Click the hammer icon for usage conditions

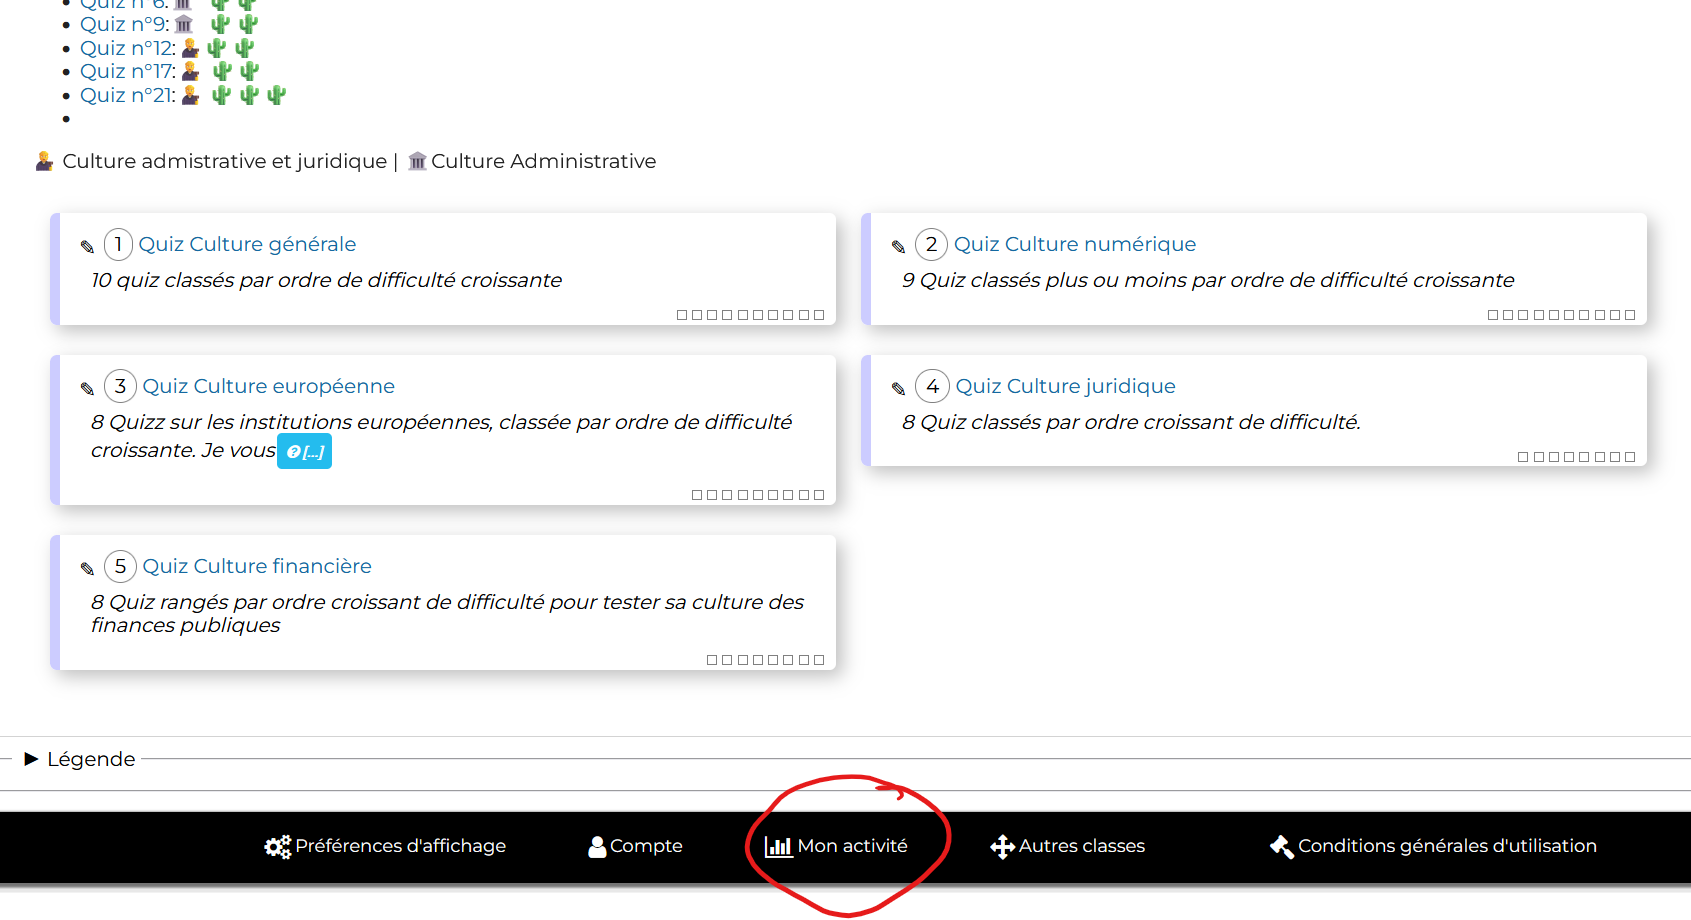[x=1281, y=847]
